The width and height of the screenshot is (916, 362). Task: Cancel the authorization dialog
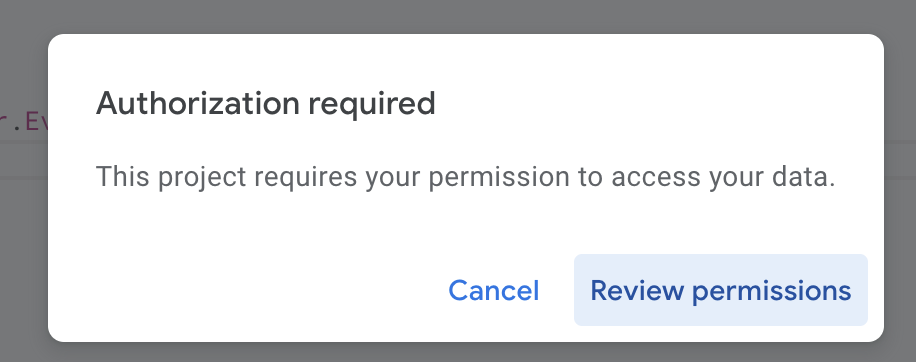tap(494, 290)
